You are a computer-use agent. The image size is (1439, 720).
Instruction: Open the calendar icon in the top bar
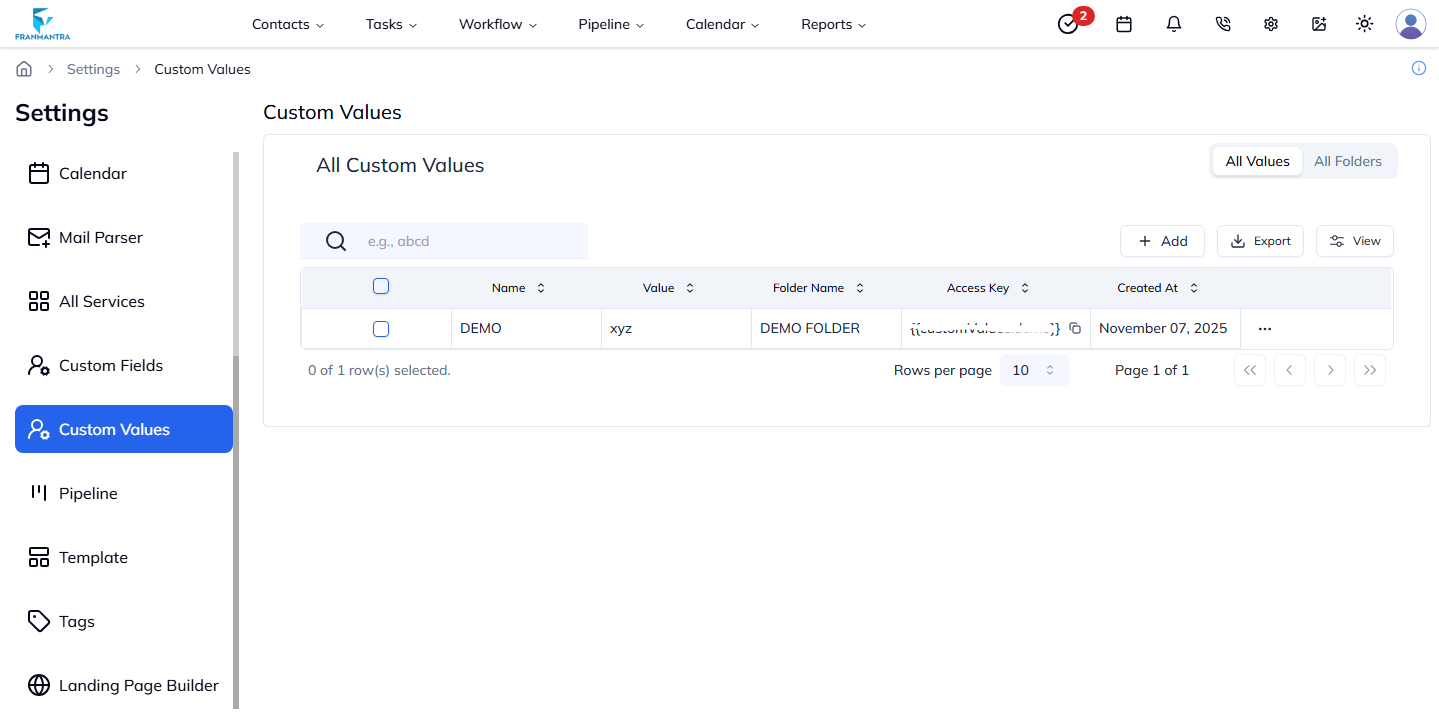(1123, 23)
